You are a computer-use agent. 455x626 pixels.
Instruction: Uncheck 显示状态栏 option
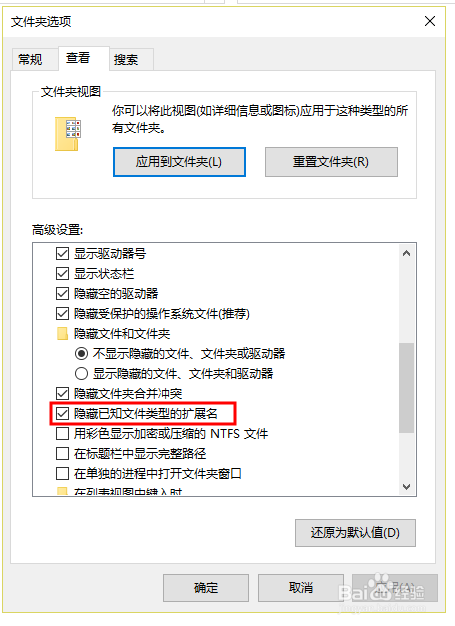click(62, 273)
